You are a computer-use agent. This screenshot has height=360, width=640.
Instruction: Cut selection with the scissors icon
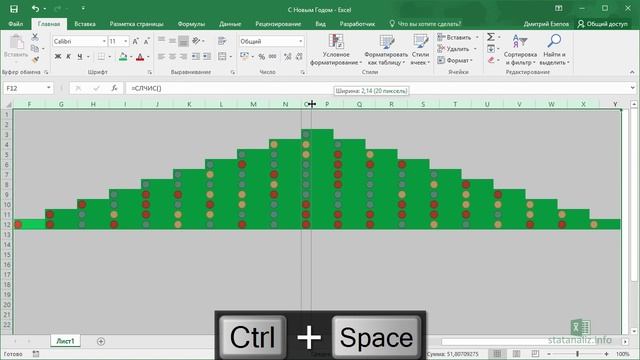[35, 37]
